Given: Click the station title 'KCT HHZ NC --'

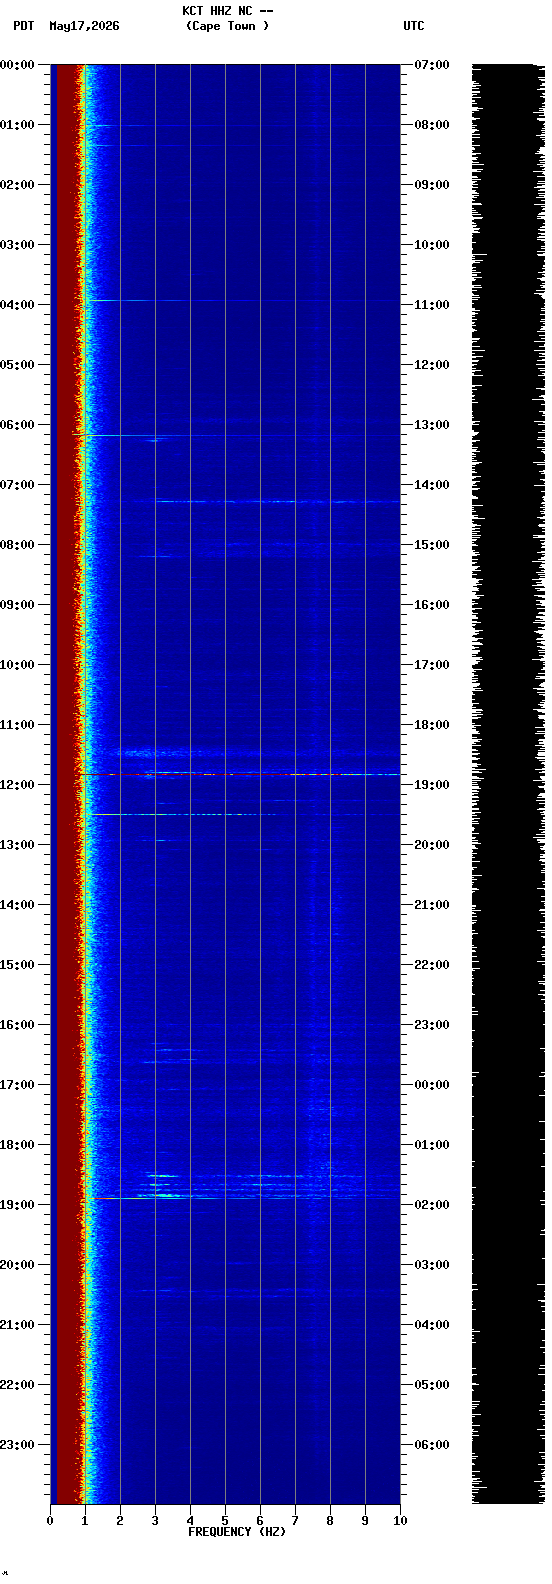Looking at the screenshot, I should pos(228,11).
